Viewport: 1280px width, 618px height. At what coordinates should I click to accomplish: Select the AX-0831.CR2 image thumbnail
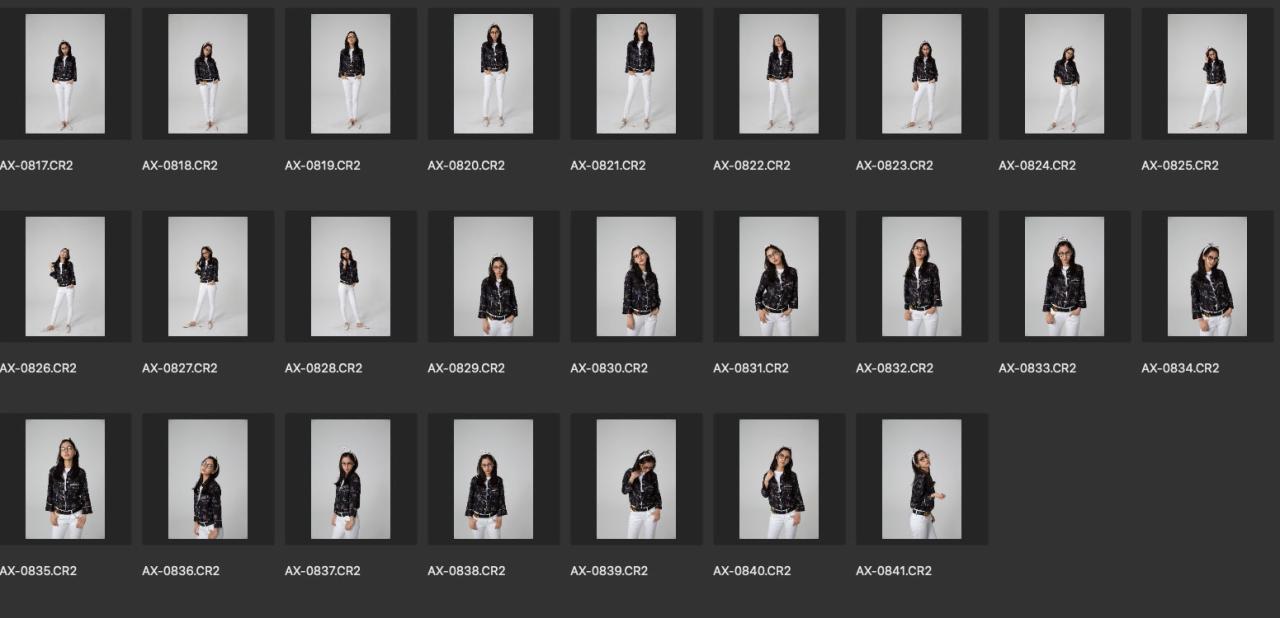tap(779, 277)
